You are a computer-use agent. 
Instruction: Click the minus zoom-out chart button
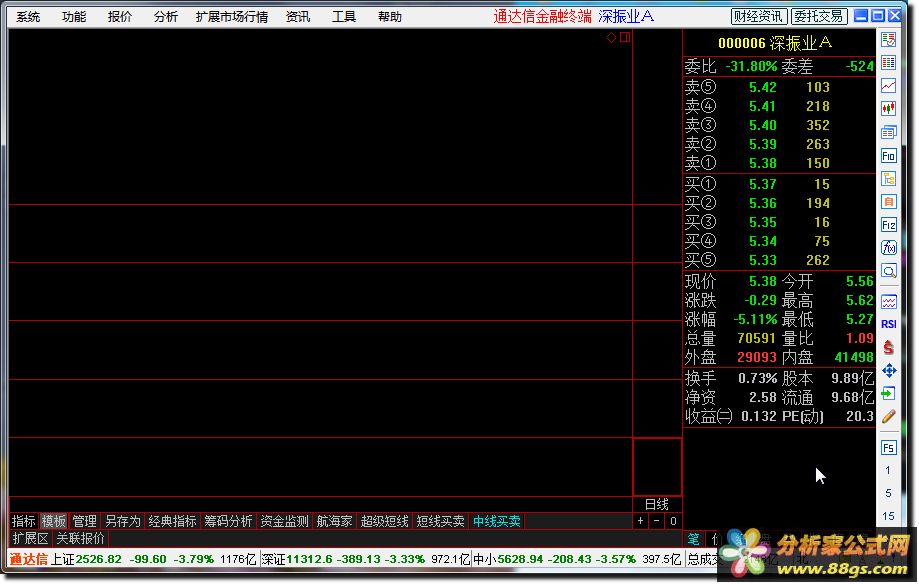point(656,521)
